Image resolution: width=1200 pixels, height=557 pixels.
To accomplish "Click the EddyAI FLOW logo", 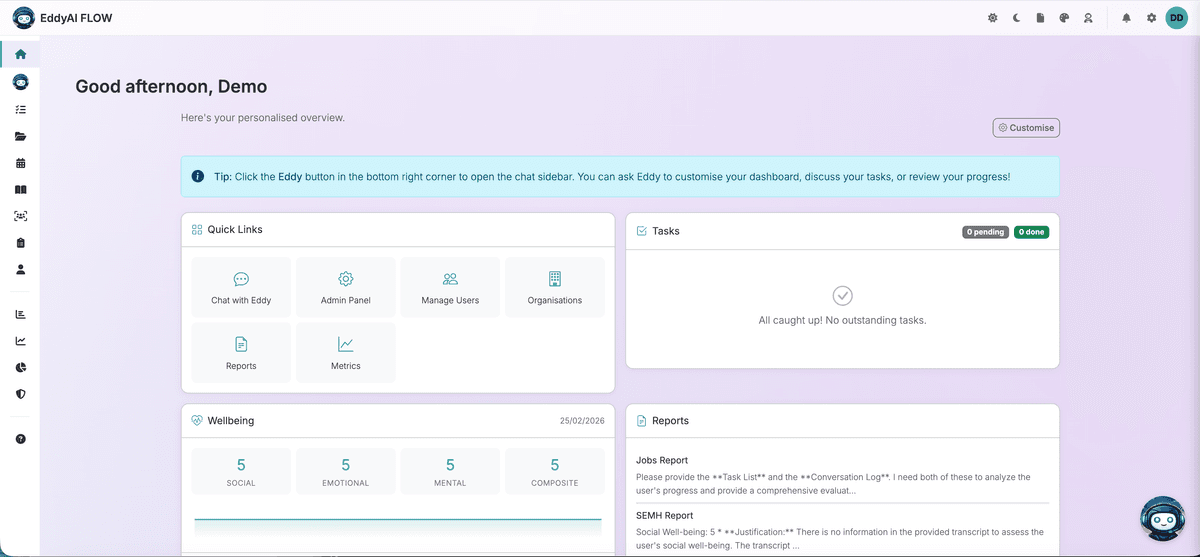I will [63, 18].
